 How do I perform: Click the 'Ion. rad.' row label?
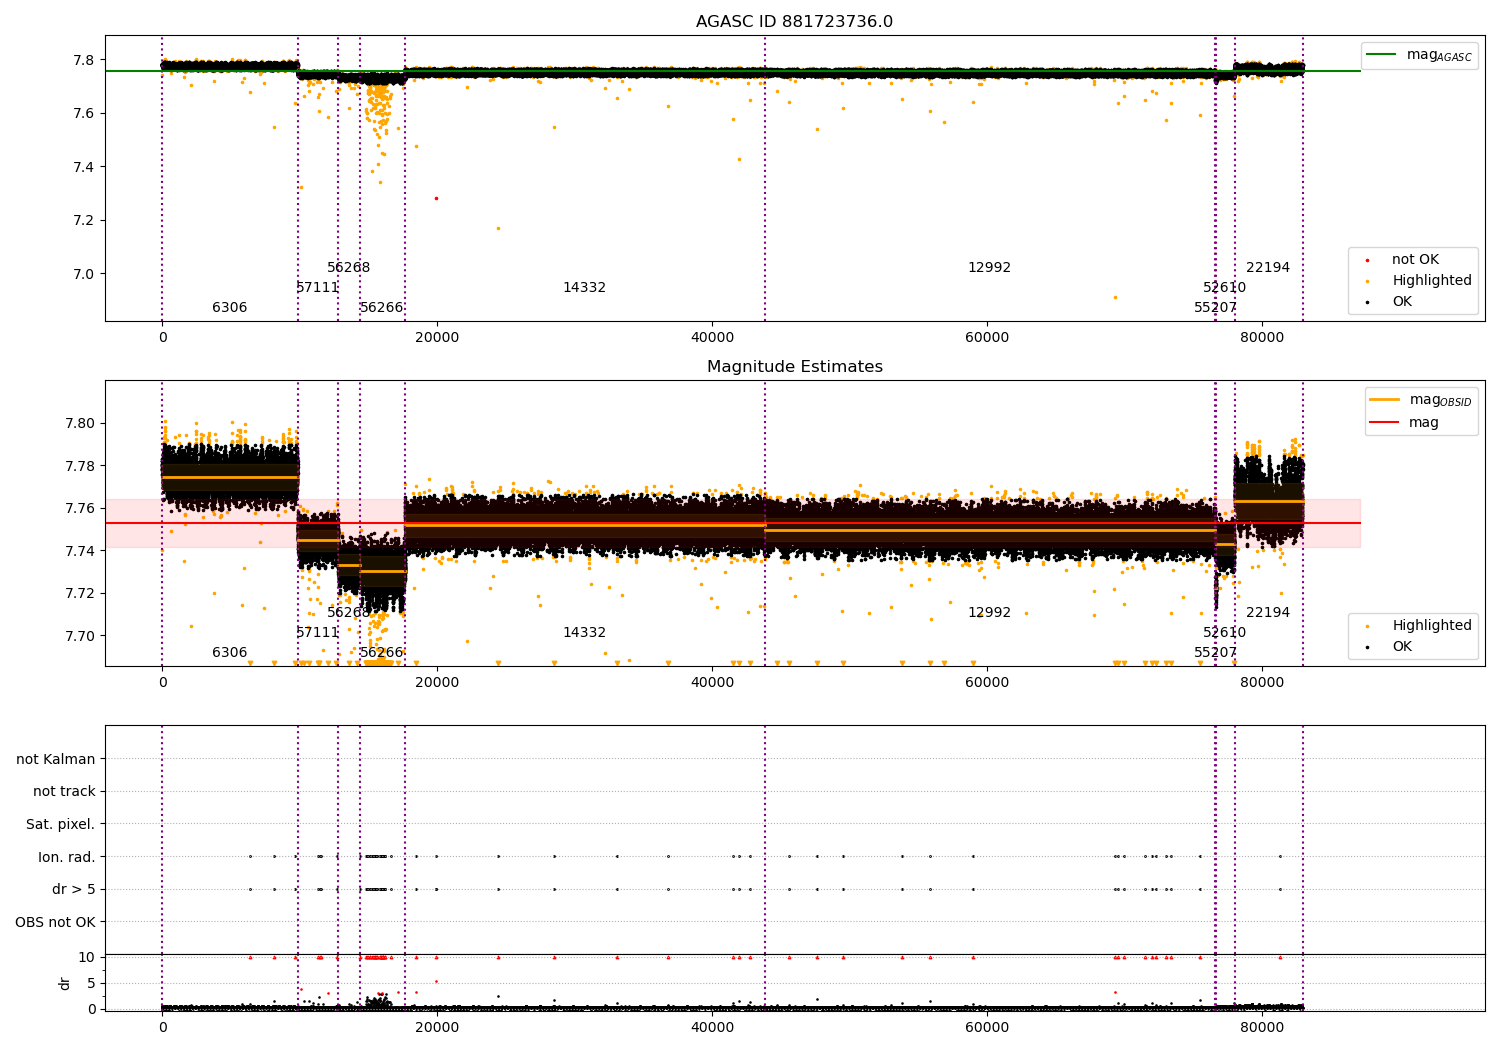tap(67, 857)
